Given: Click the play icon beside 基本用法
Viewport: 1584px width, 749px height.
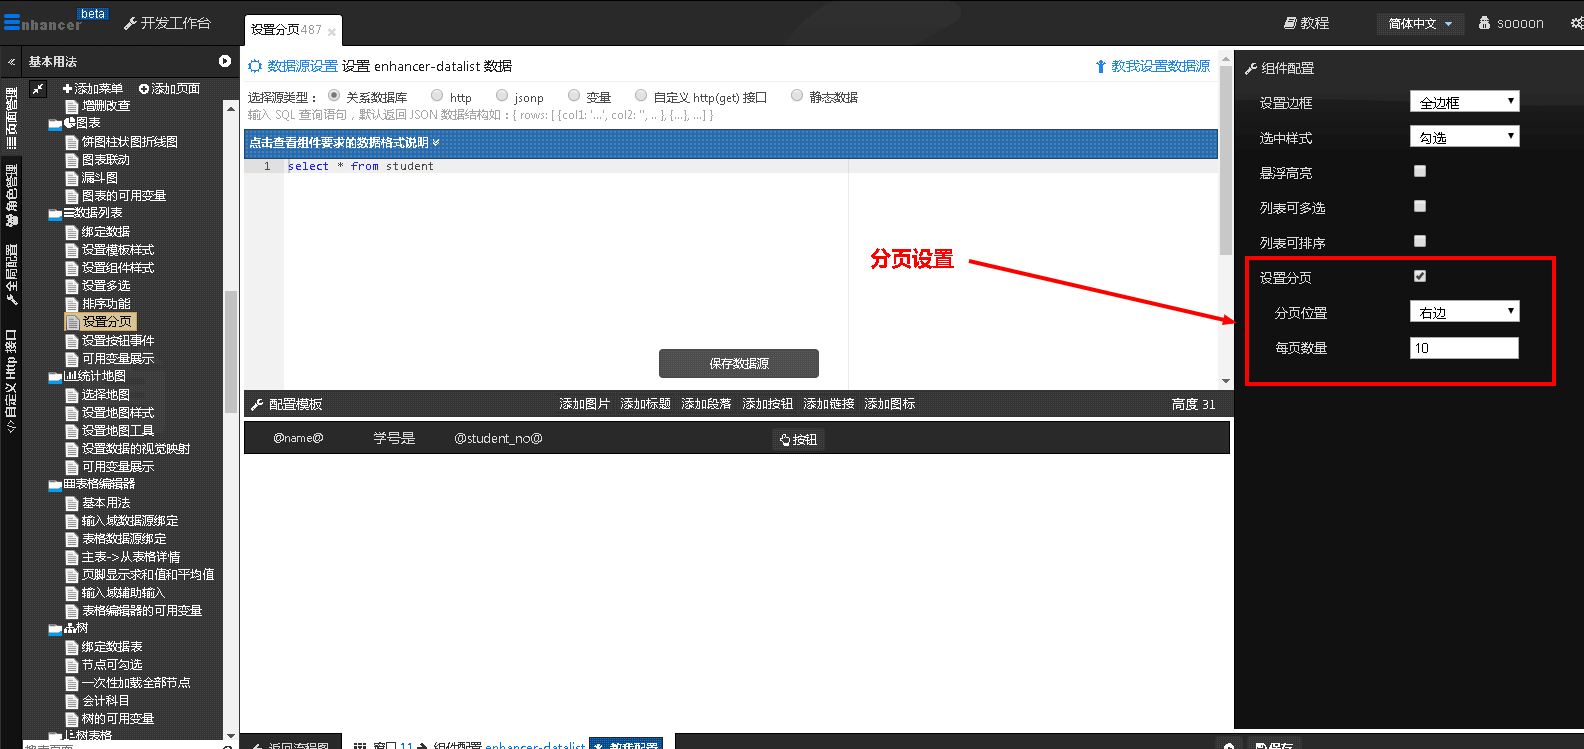Looking at the screenshot, I should (225, 61).
